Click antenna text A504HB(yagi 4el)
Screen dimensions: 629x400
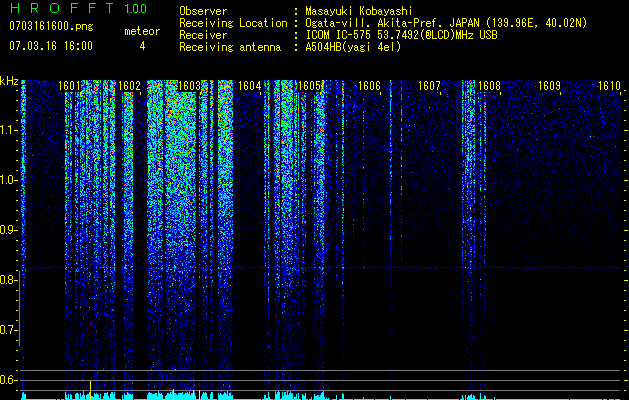353,47
